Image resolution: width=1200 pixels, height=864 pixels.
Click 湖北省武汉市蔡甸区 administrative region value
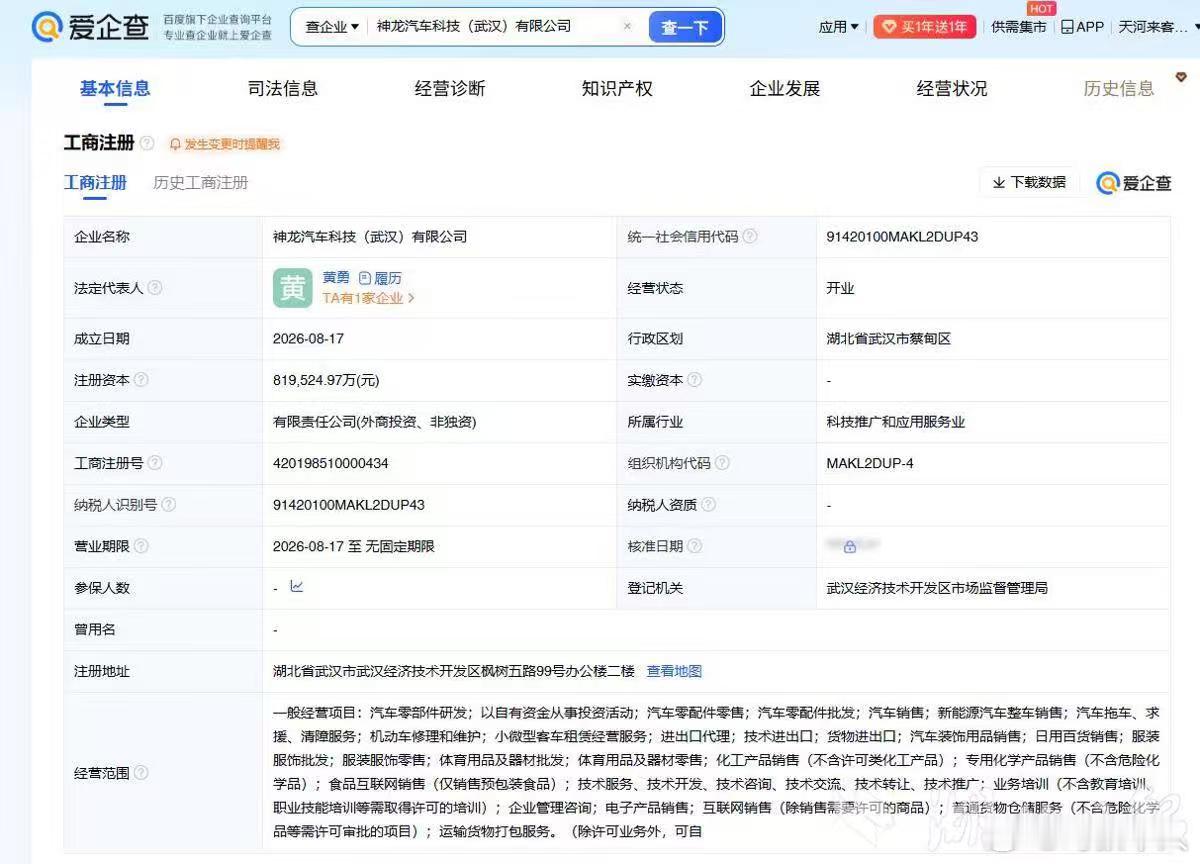[888, 339]
